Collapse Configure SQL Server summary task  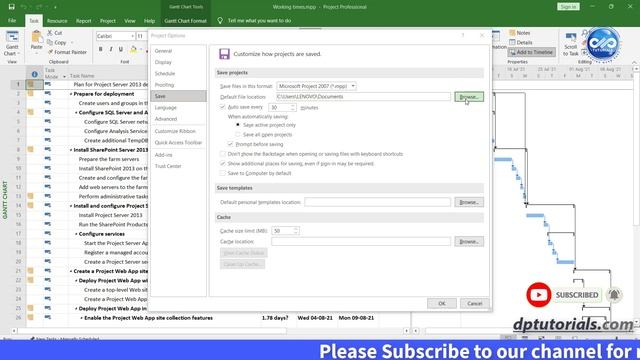76,112
